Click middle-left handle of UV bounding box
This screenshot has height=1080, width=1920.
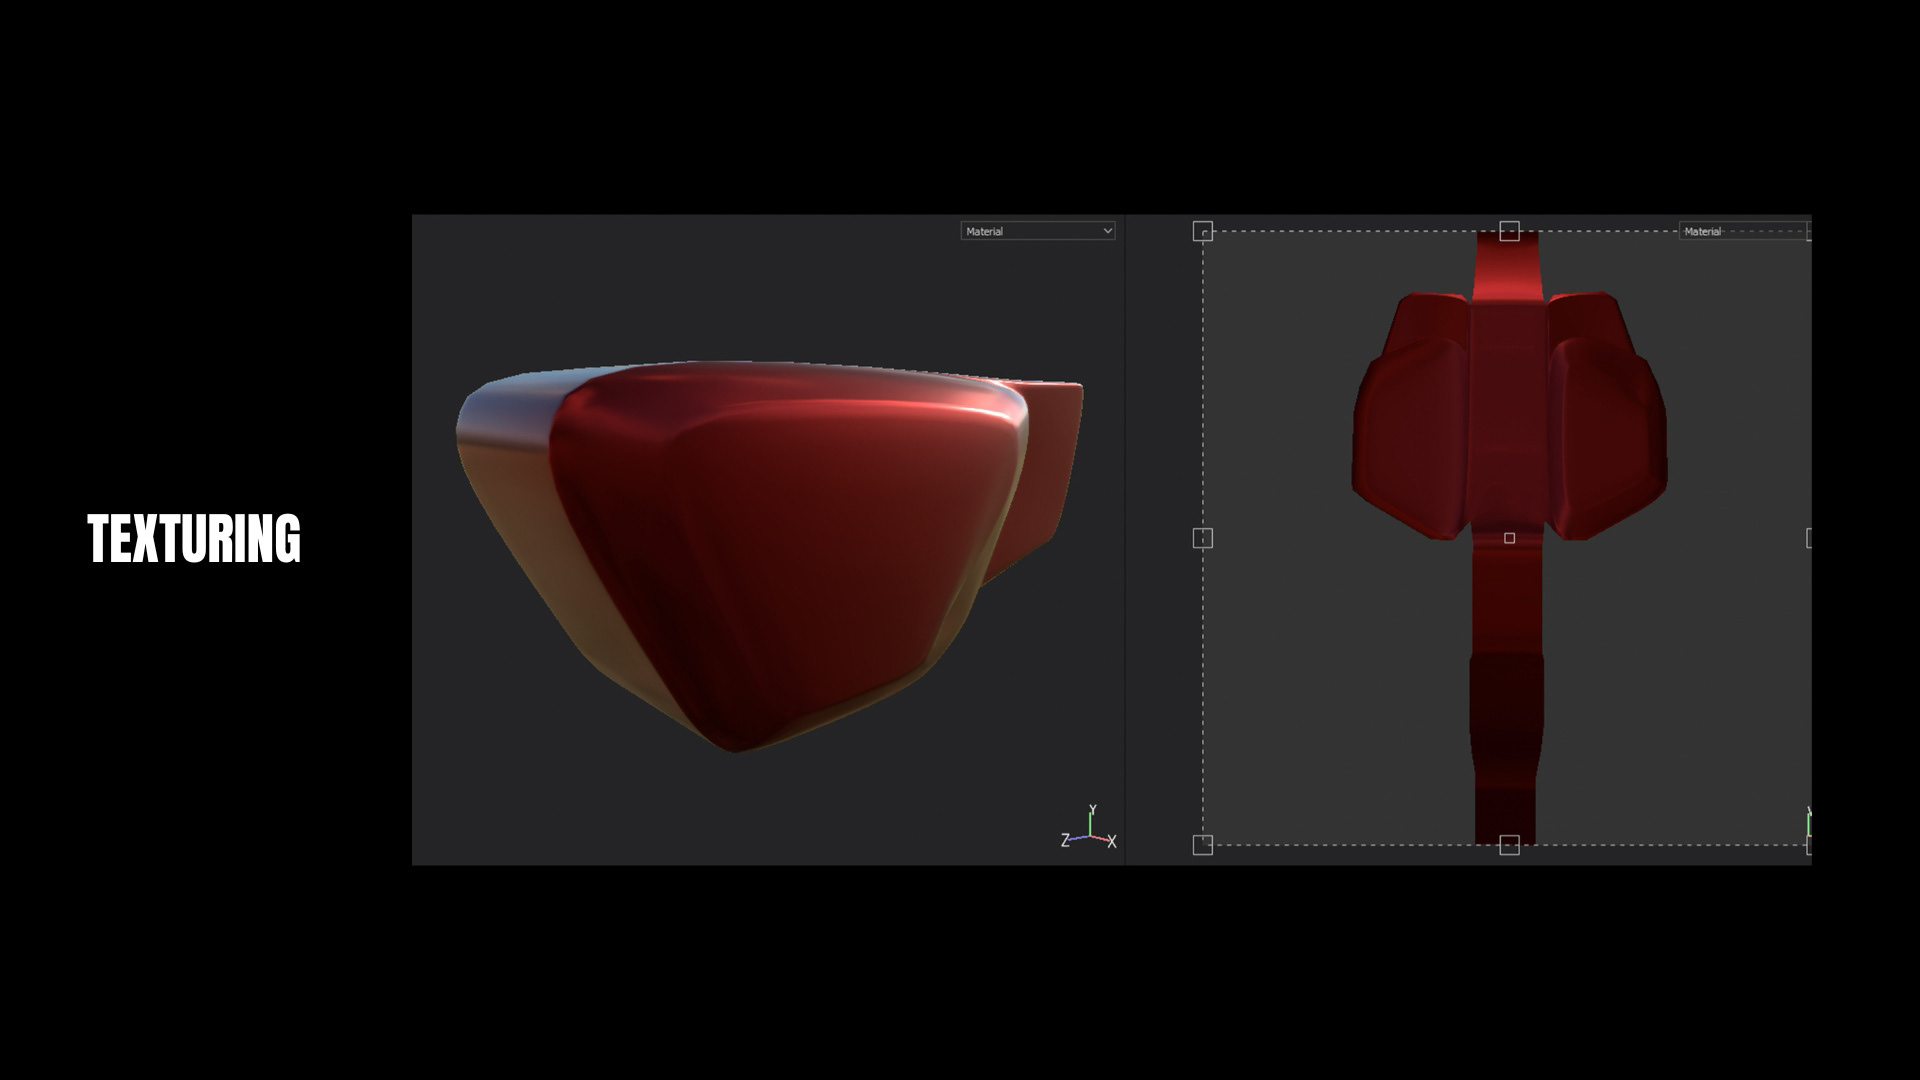pos(1203,539)
